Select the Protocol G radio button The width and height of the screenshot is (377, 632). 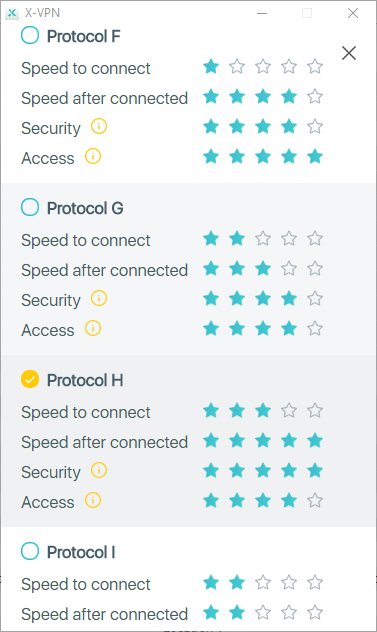[x=30, y=207]
